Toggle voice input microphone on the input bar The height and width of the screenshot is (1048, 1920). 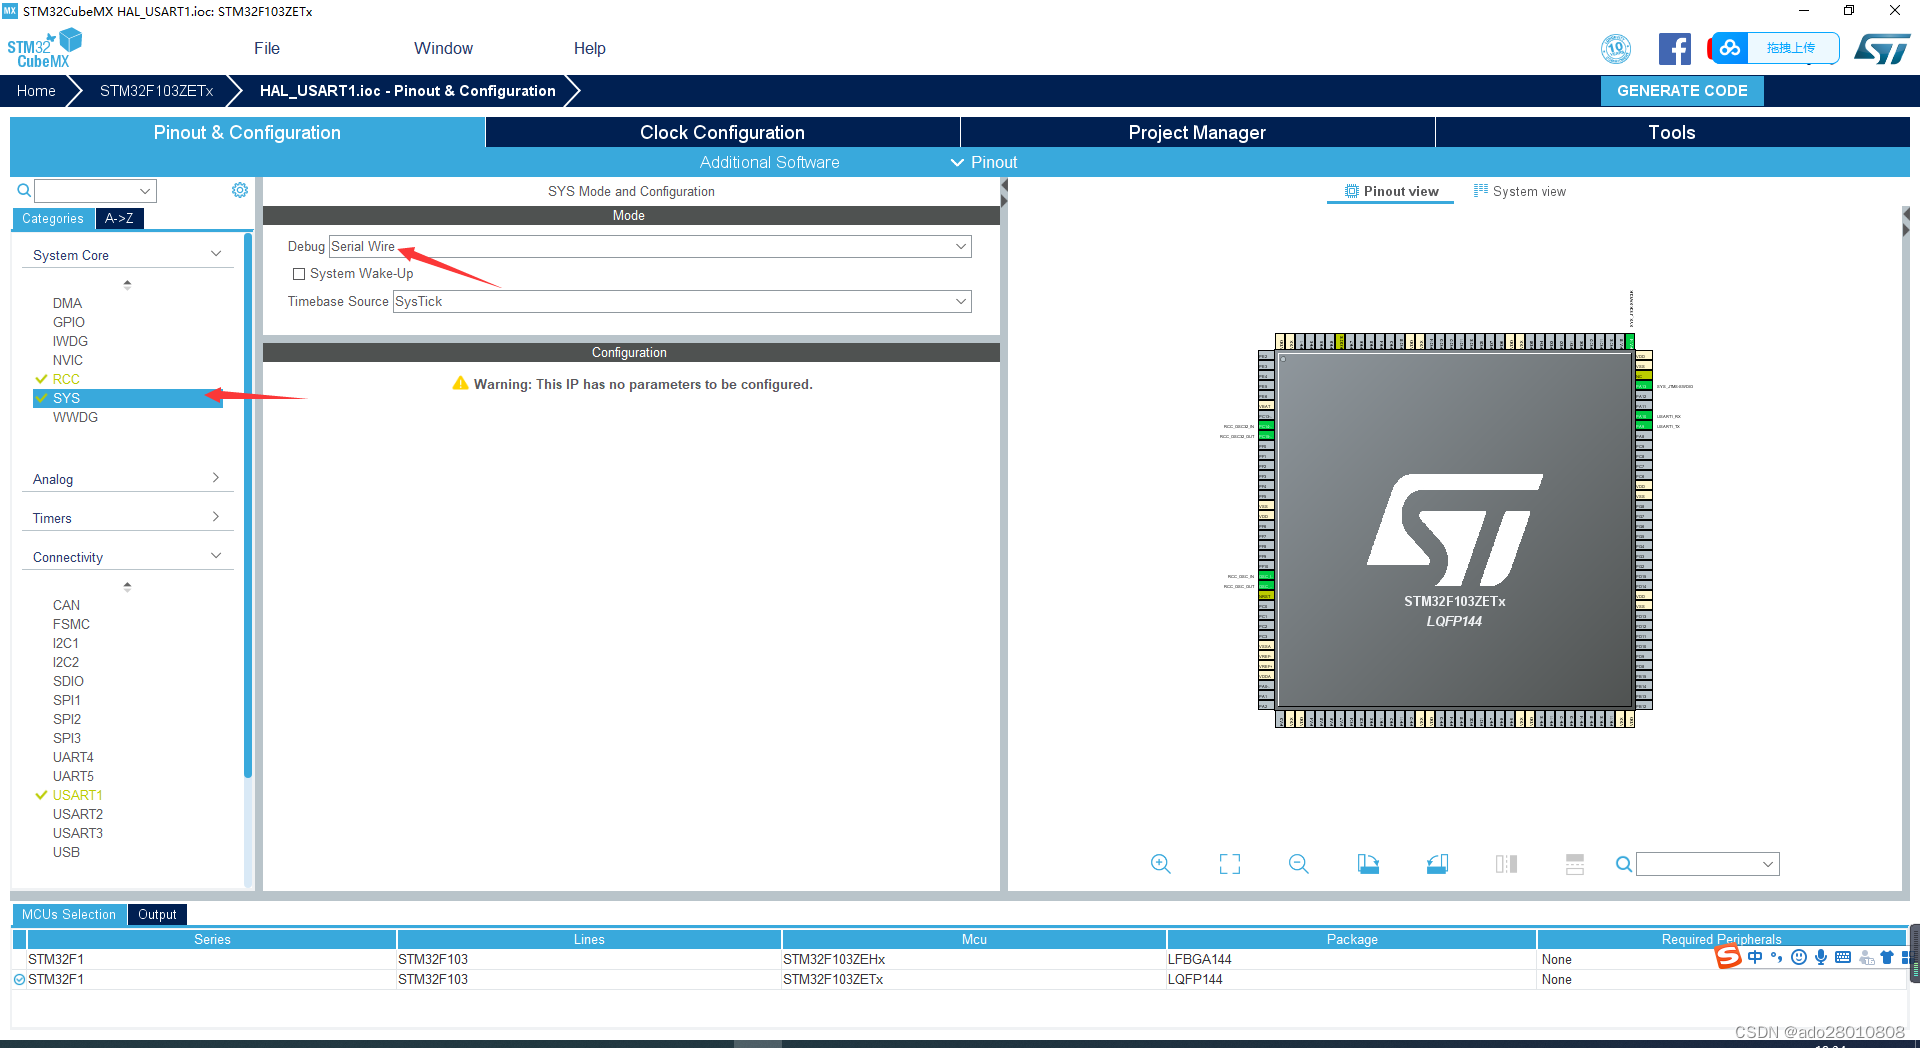(x=1820, y=957)
